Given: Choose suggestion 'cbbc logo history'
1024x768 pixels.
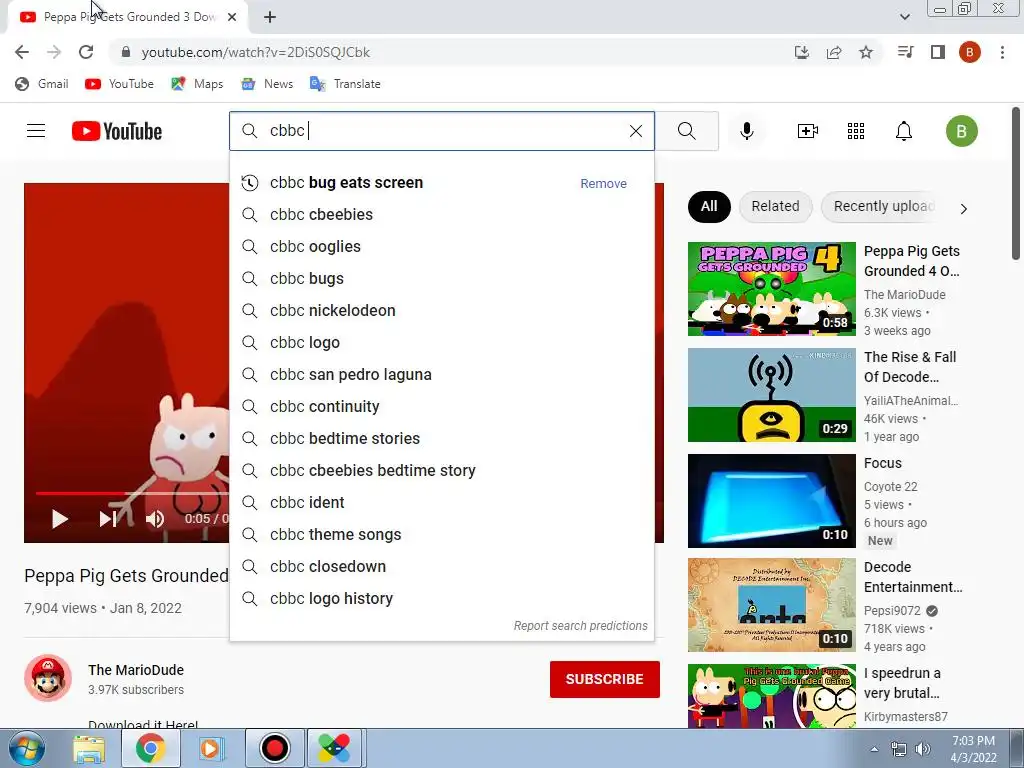Looking at the screenshot, I should (441, 598).
